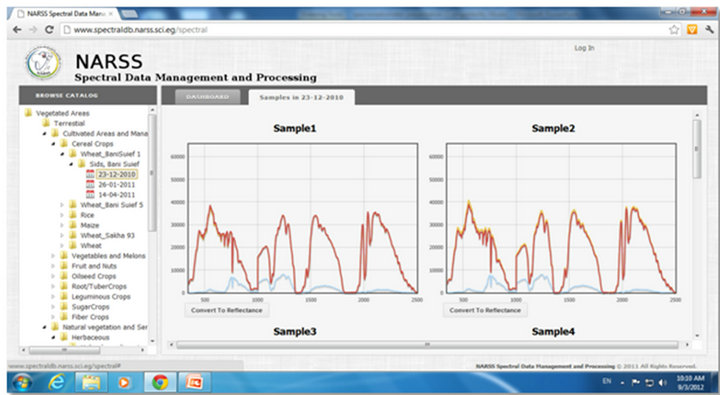Expand the Wheat_Bani Suief 5 folder
The height and width of the screenshot is (395, 720).
click(62, 204)
